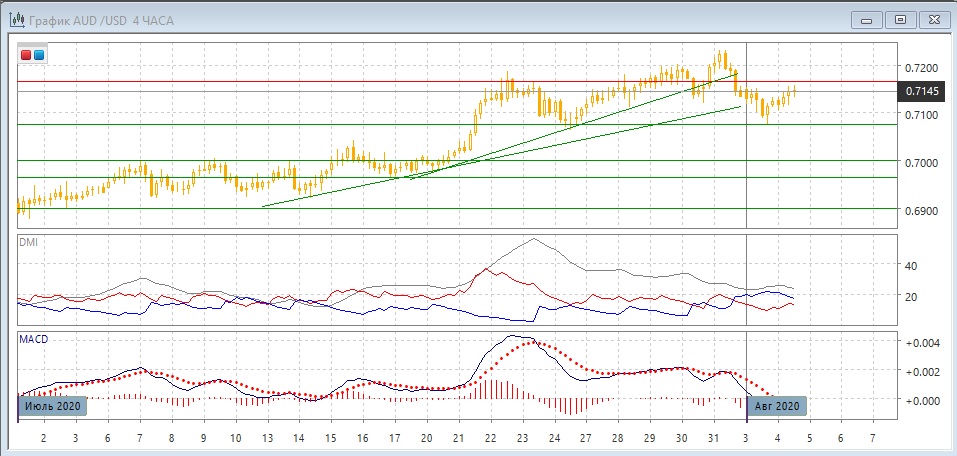
Task: Click the 0.7000 price axis label
Action: (x=920, y=163)
